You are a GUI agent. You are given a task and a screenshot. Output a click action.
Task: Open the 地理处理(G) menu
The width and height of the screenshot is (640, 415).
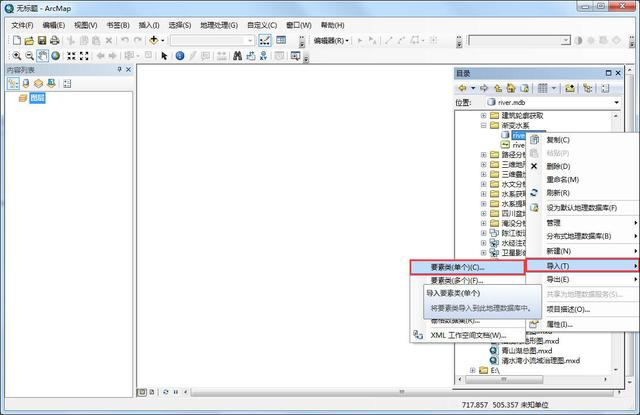click(219, 25)
